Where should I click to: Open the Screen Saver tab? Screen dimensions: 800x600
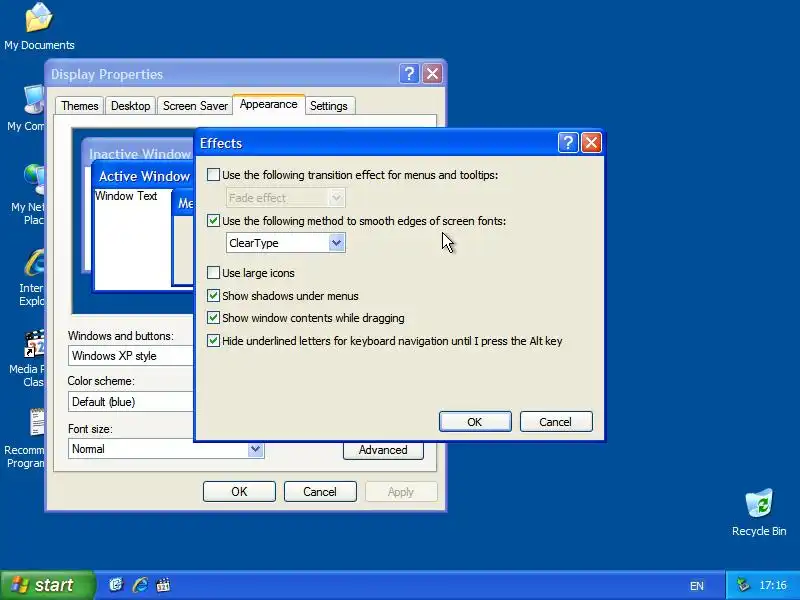pos(195,106)
